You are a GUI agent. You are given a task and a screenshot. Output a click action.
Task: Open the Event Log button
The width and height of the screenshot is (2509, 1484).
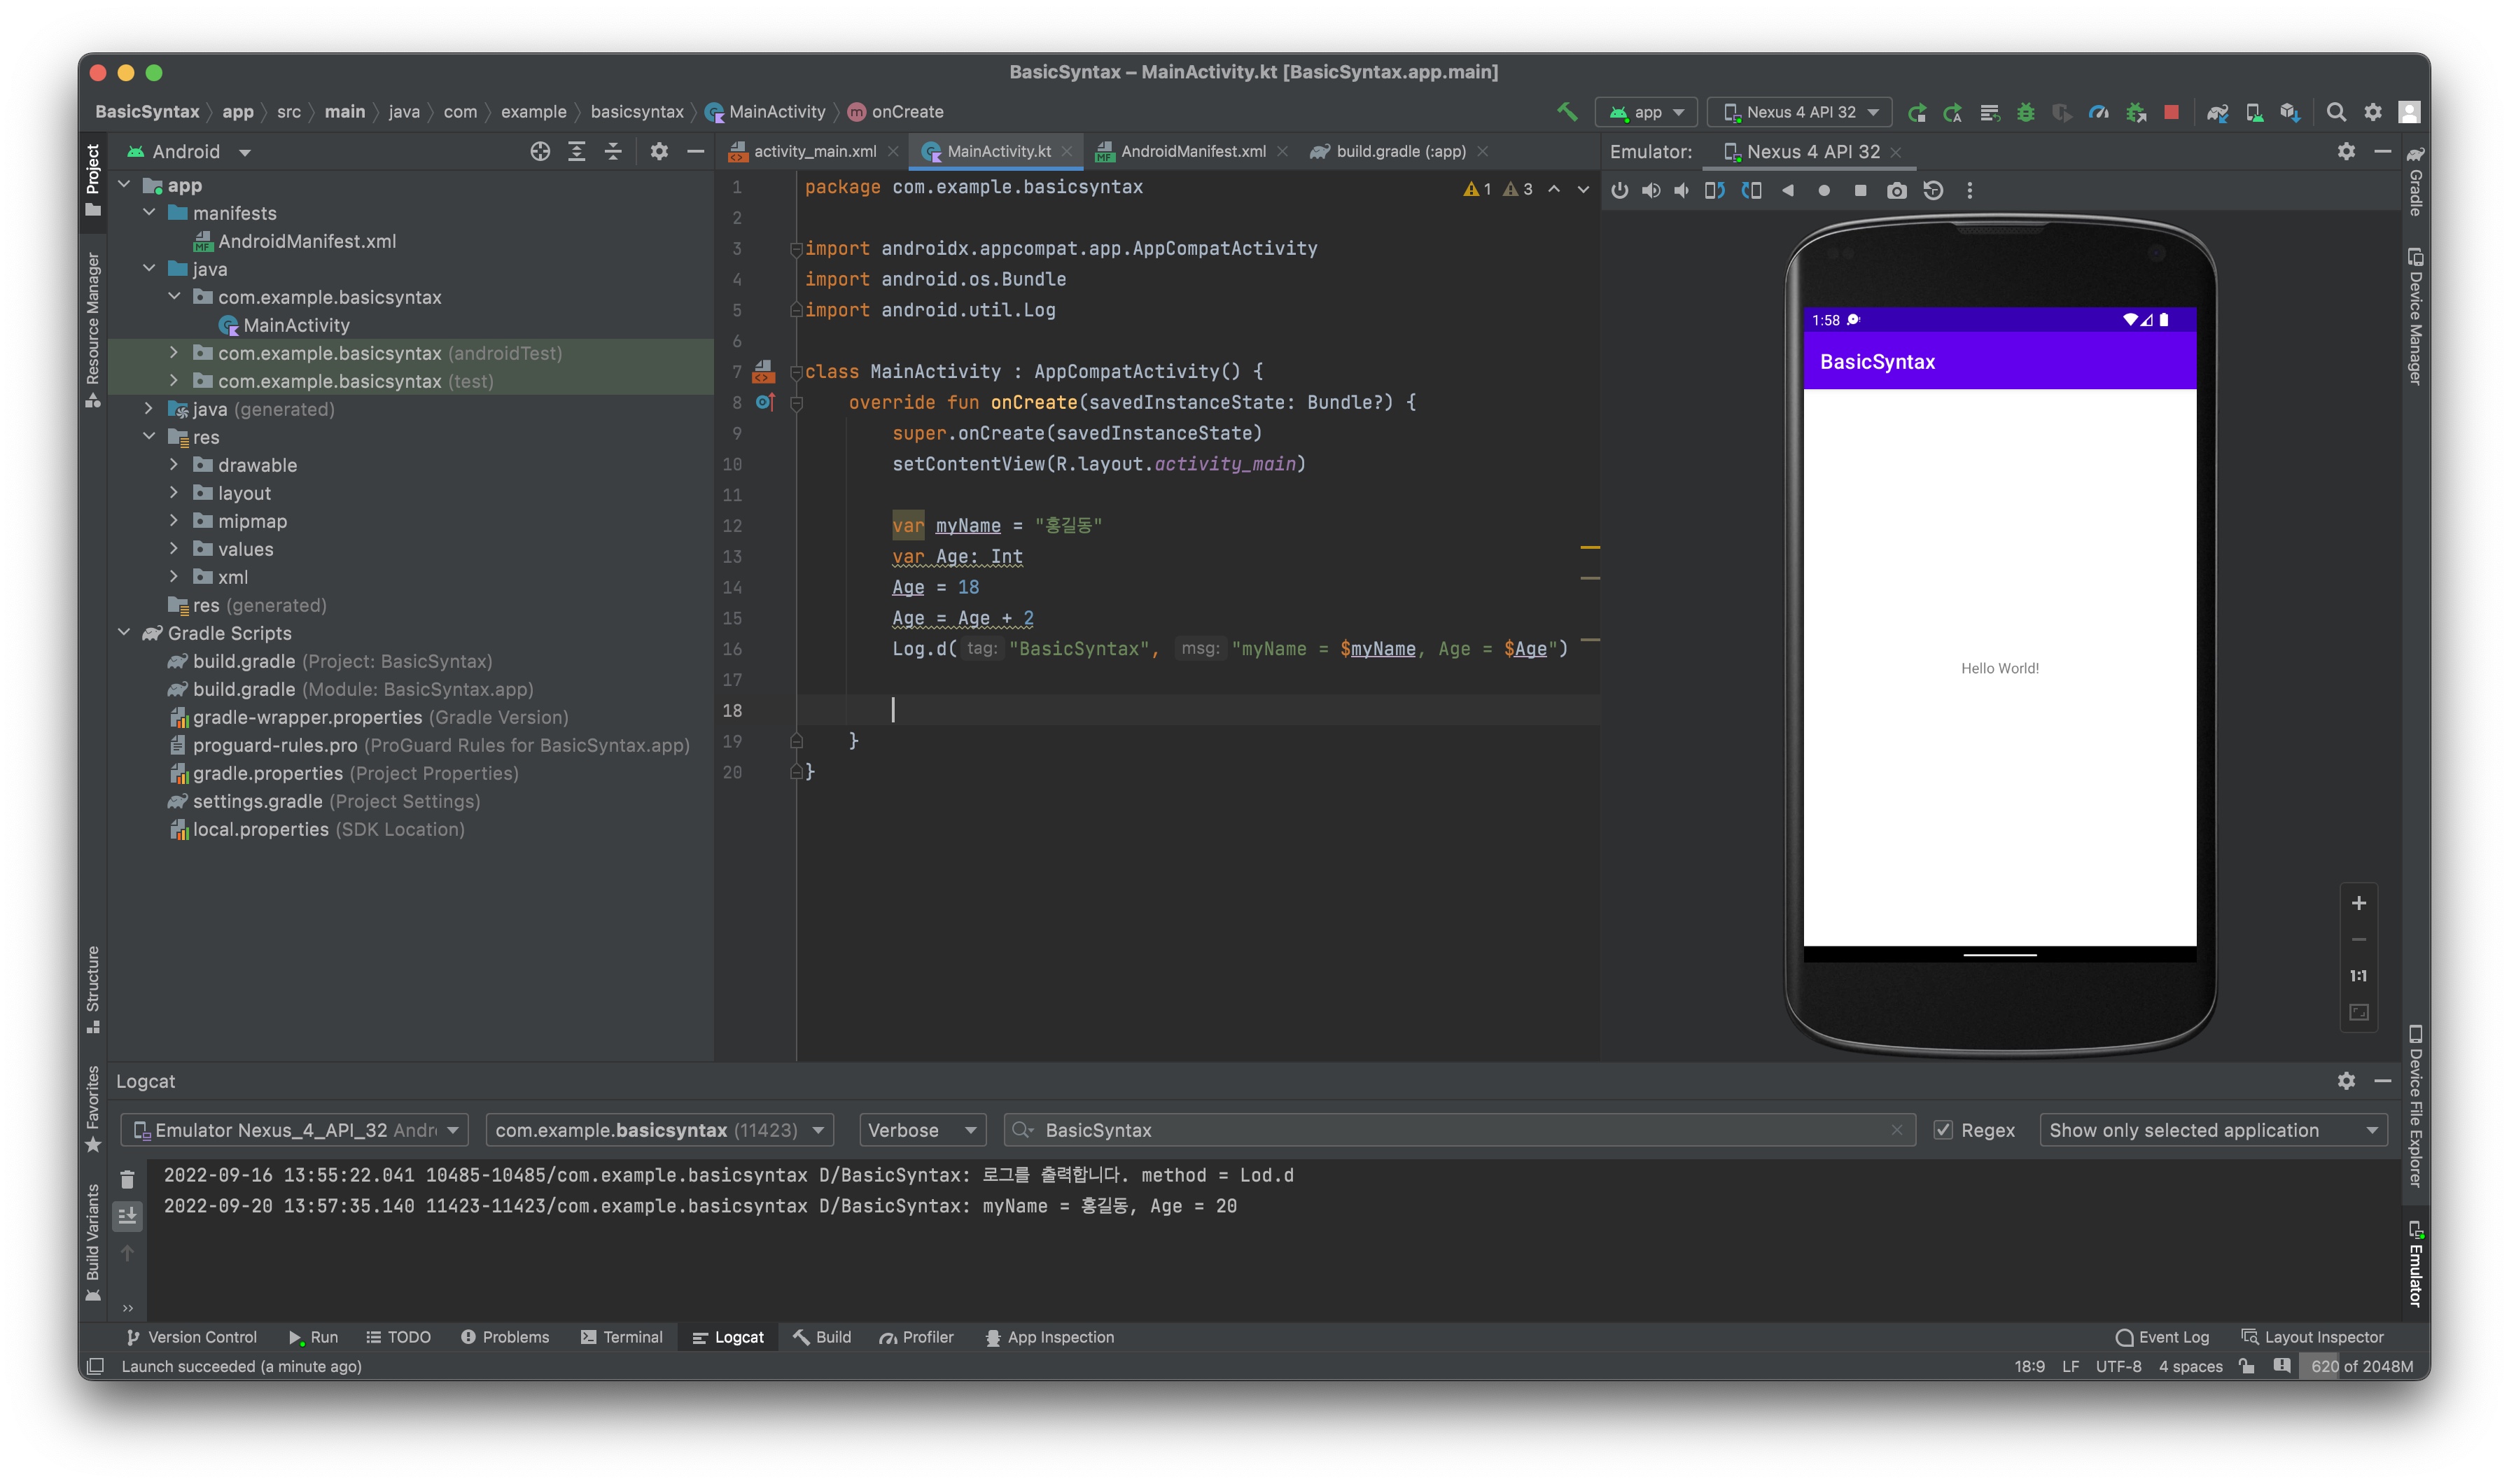pos(2163,1337)
